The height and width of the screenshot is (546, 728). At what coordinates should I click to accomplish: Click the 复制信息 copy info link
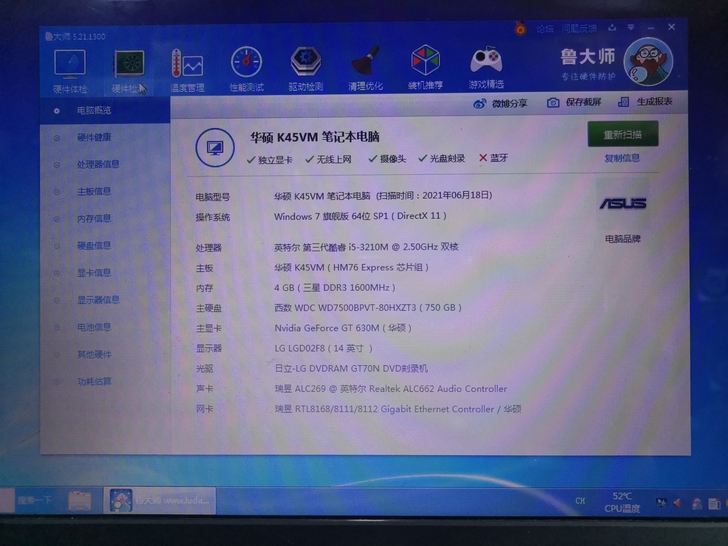tap(622, 158)
